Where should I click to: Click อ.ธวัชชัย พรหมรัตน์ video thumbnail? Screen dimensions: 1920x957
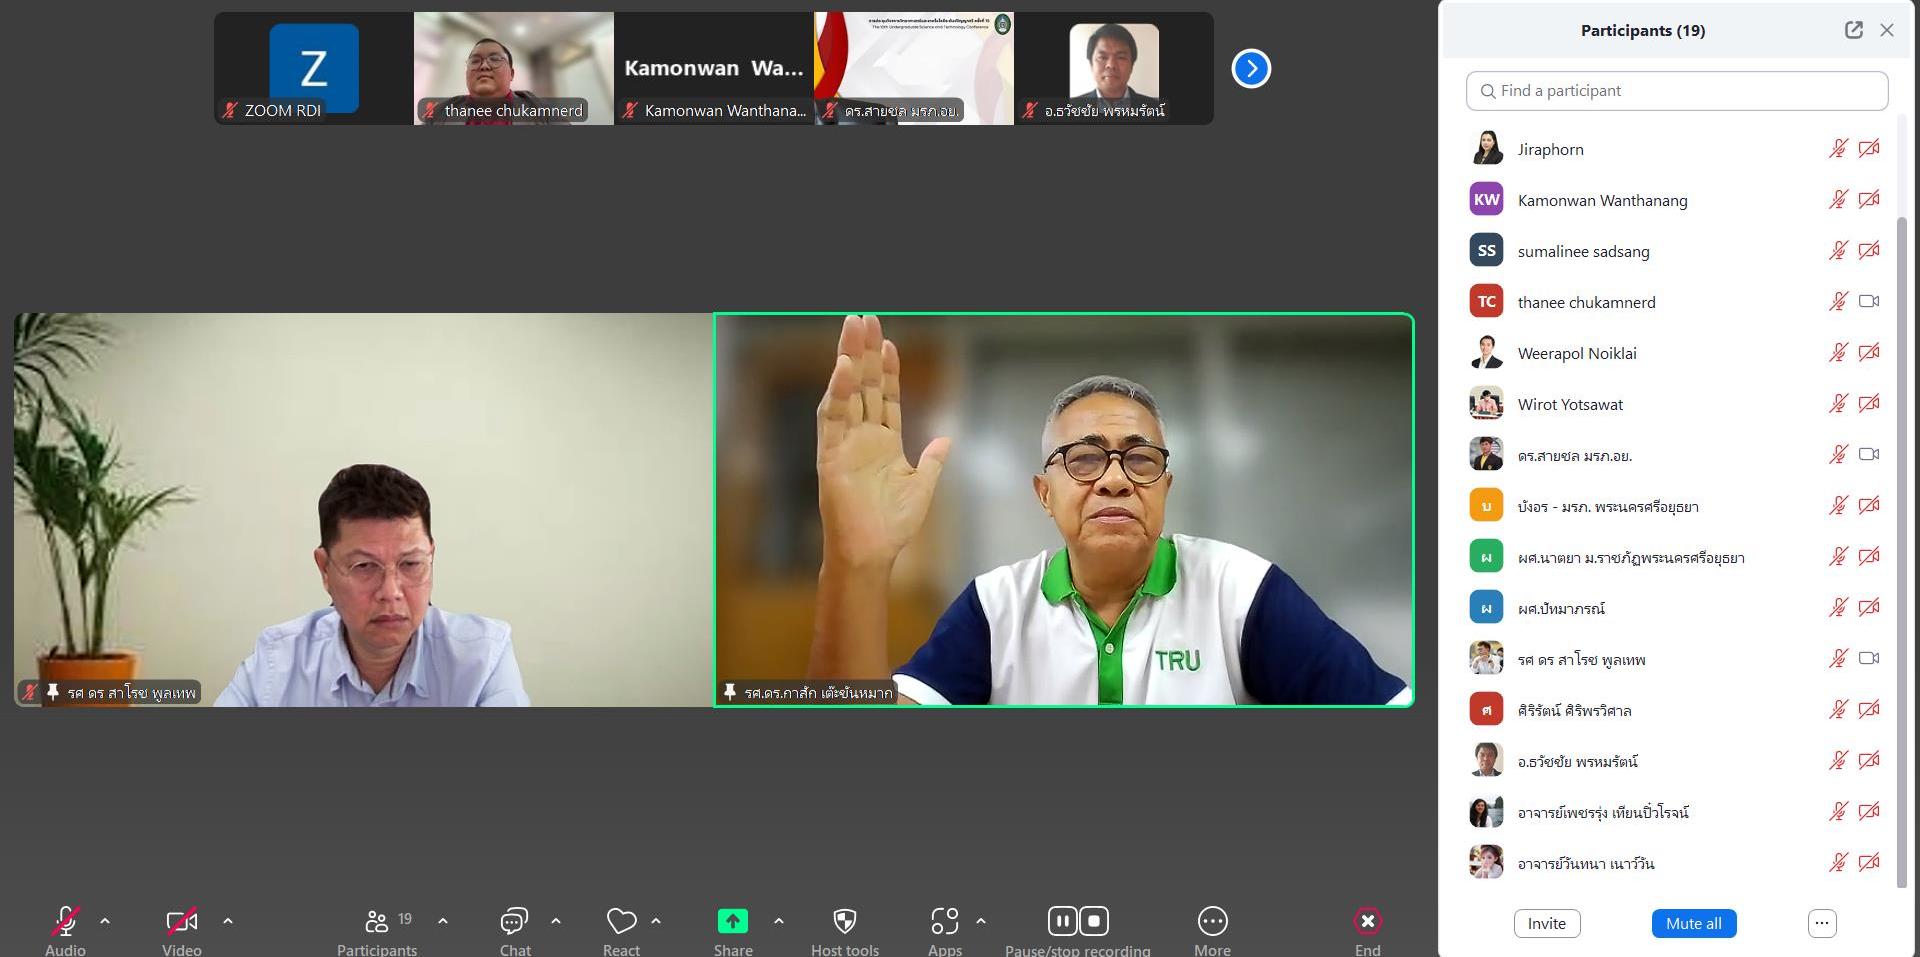1114,69
